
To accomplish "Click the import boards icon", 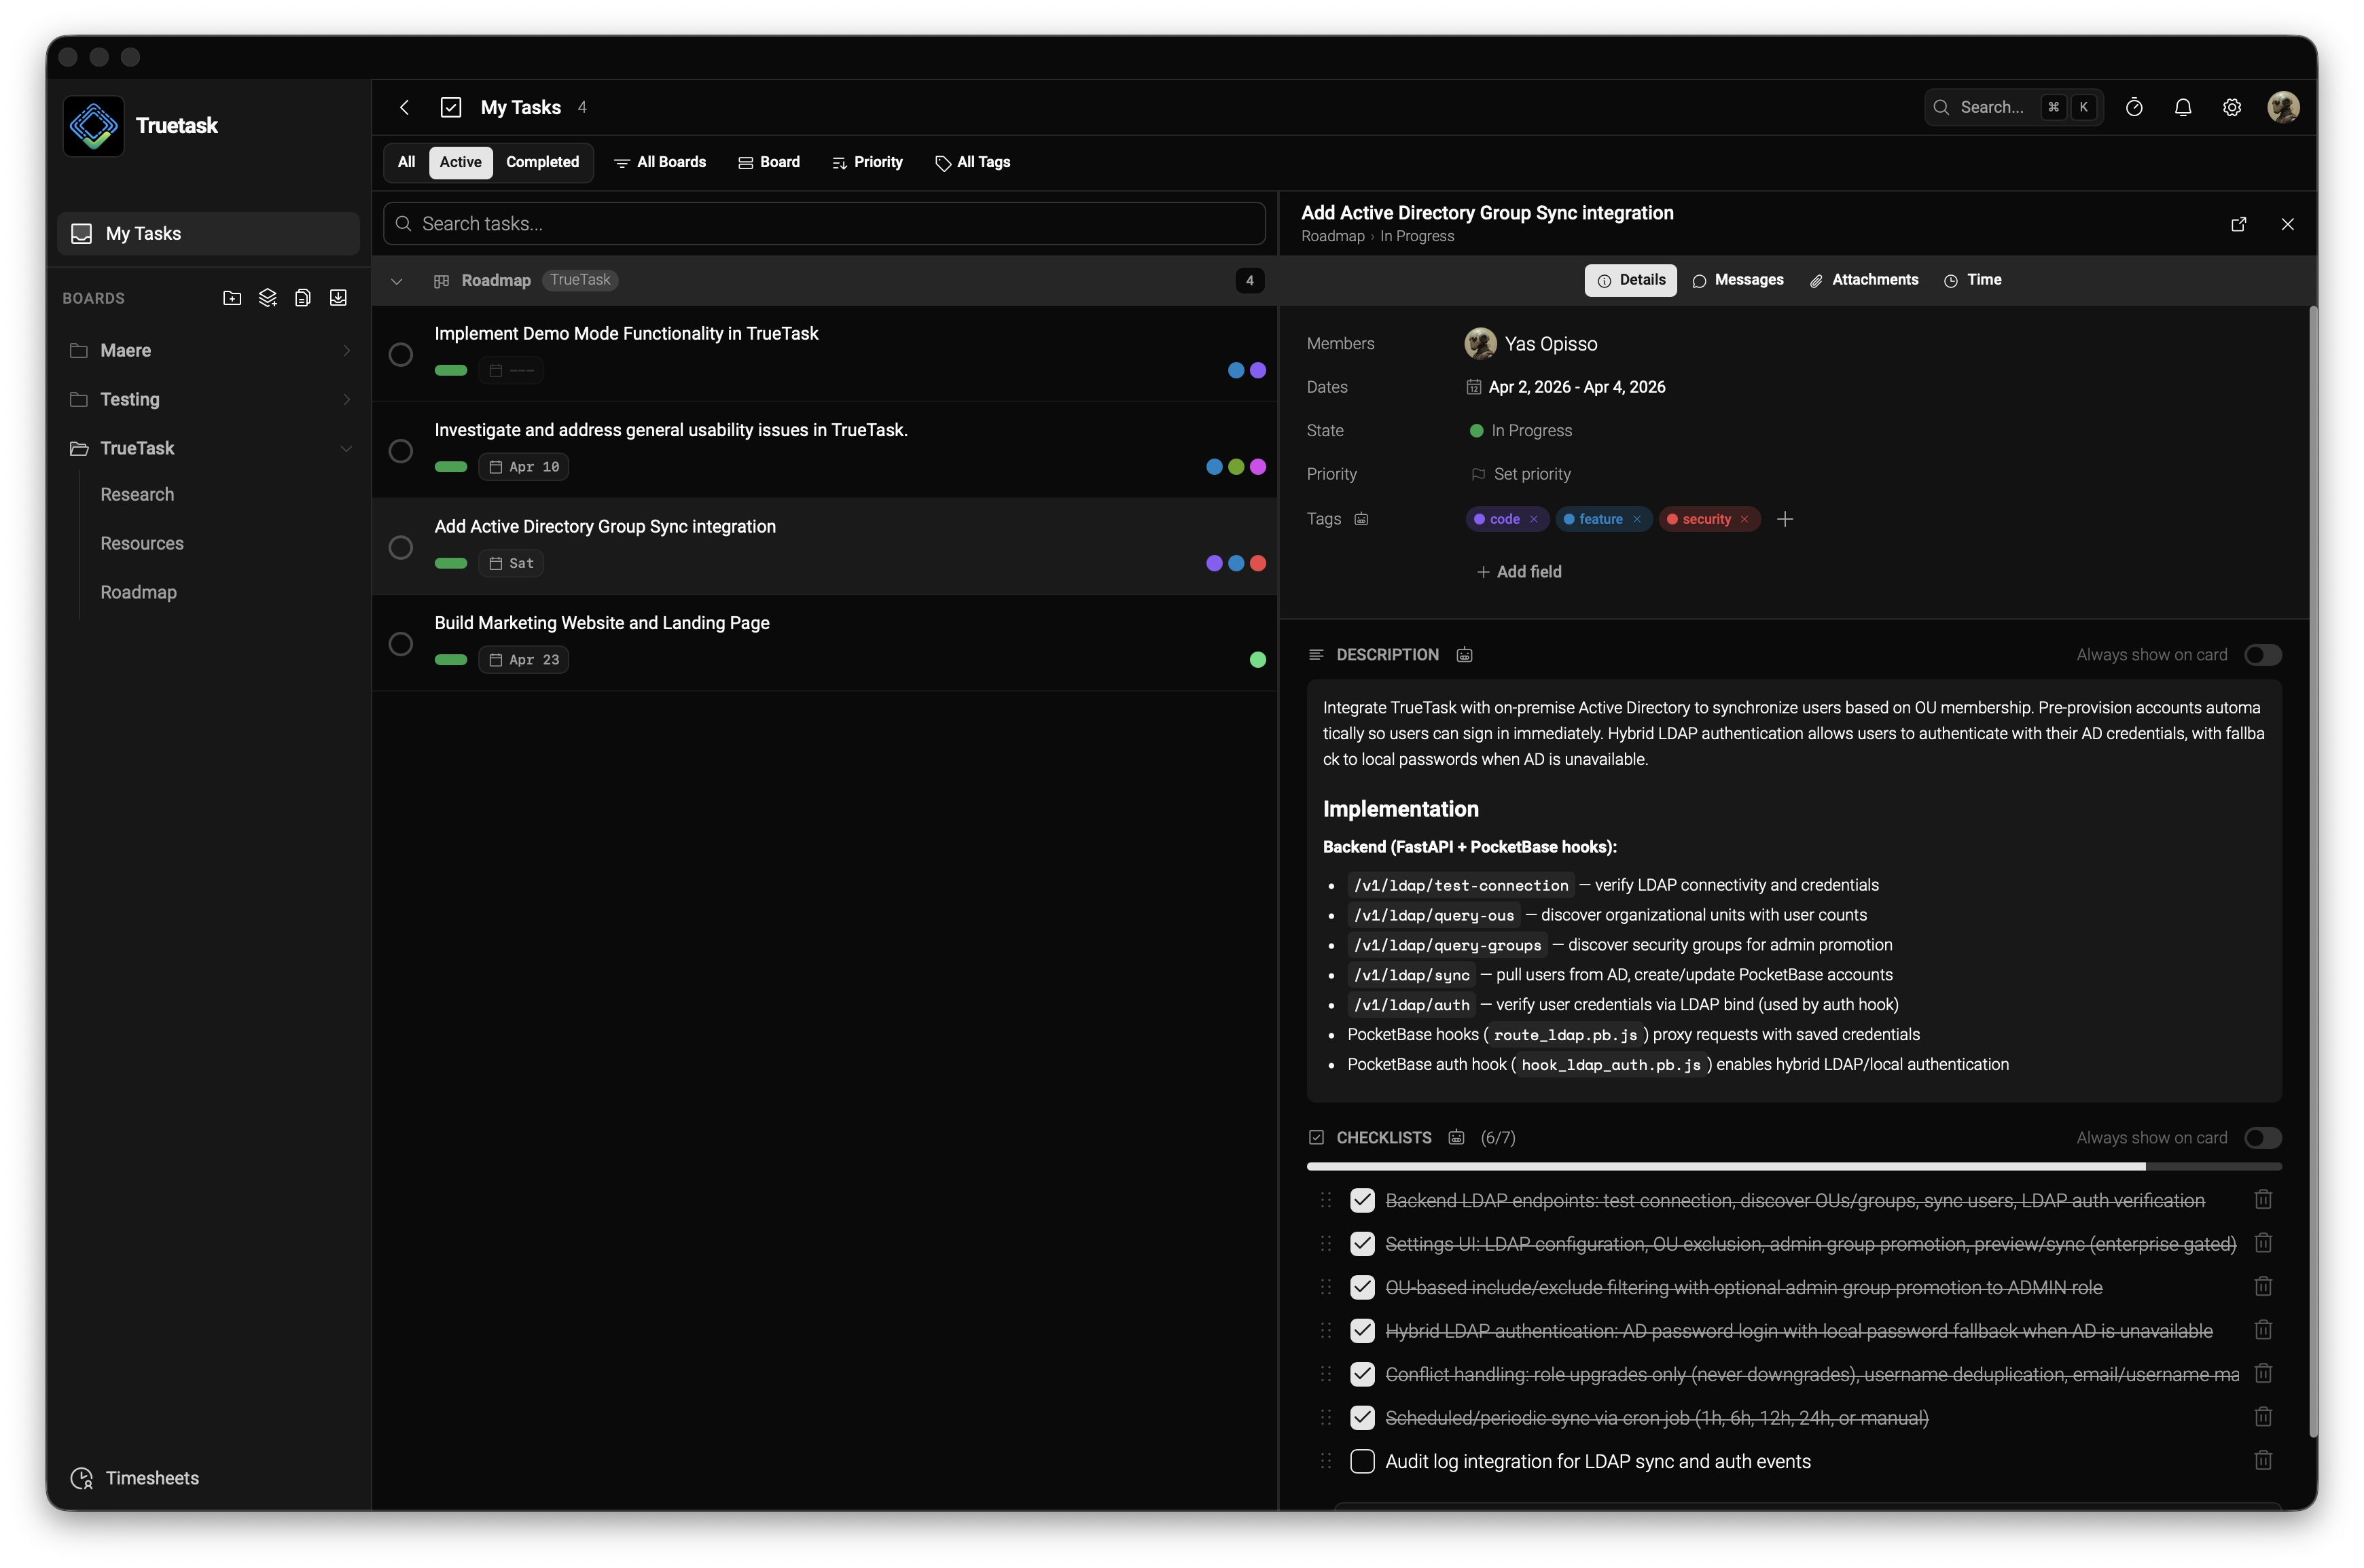I will [x=338, y=297].
